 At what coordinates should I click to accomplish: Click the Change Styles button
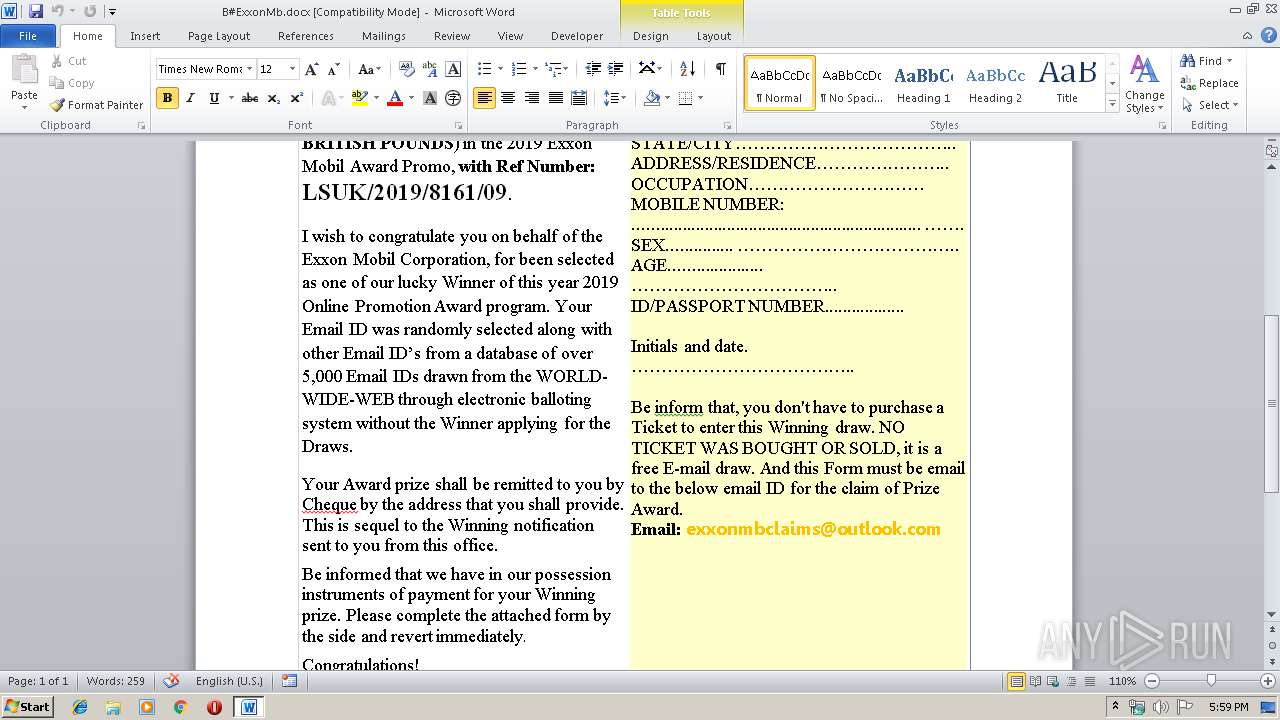tap(1144, 84)
